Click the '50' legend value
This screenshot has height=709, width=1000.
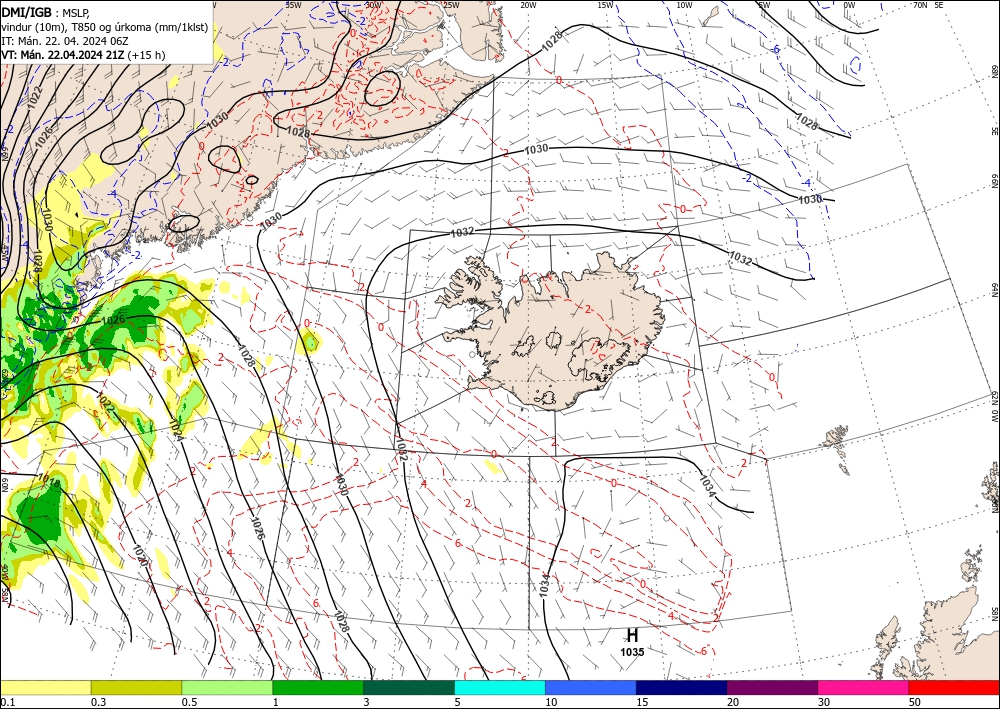point(915,702)
